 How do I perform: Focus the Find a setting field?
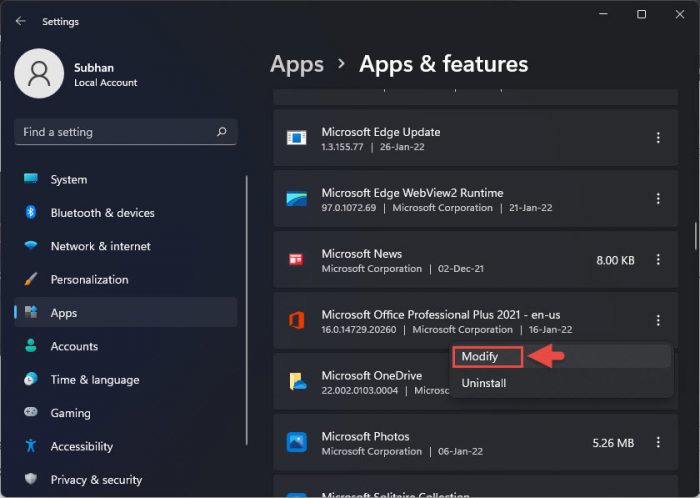coord(125,132)
